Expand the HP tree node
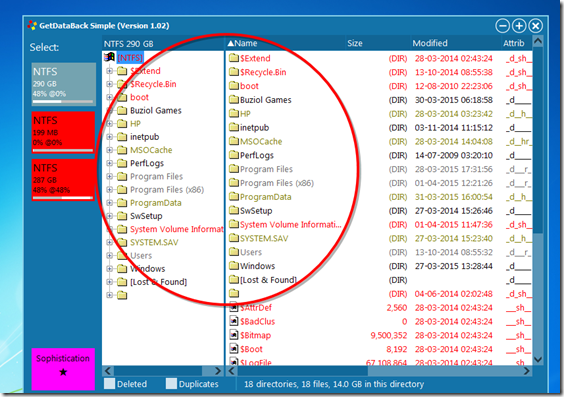This screenshot has width=564, height=397. [x=109, y=124]
